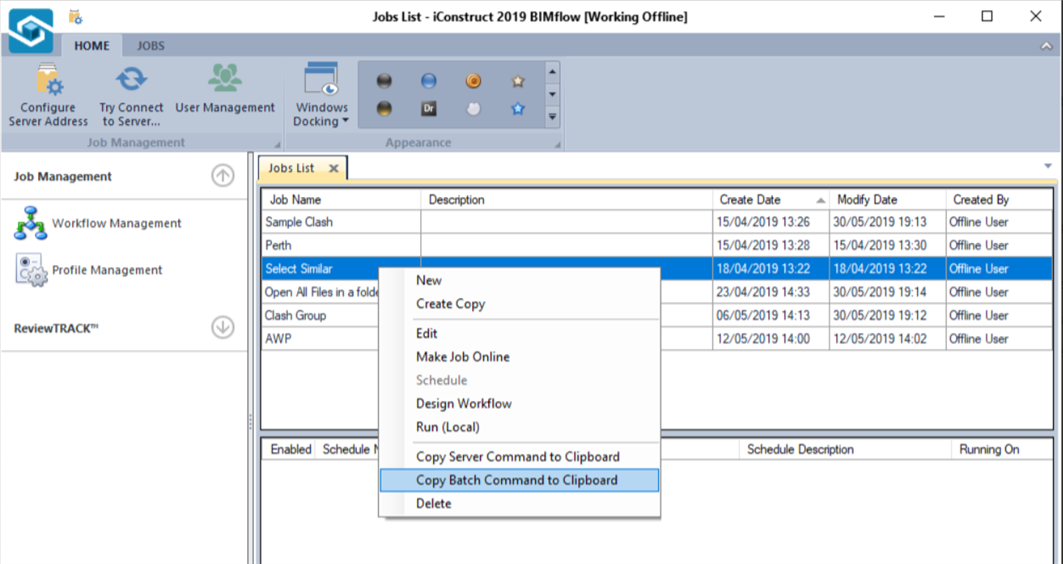Choose Copy Batch Command to Clipboard
Viewport: 1063px width, 564px height.
tap(519, 480)
